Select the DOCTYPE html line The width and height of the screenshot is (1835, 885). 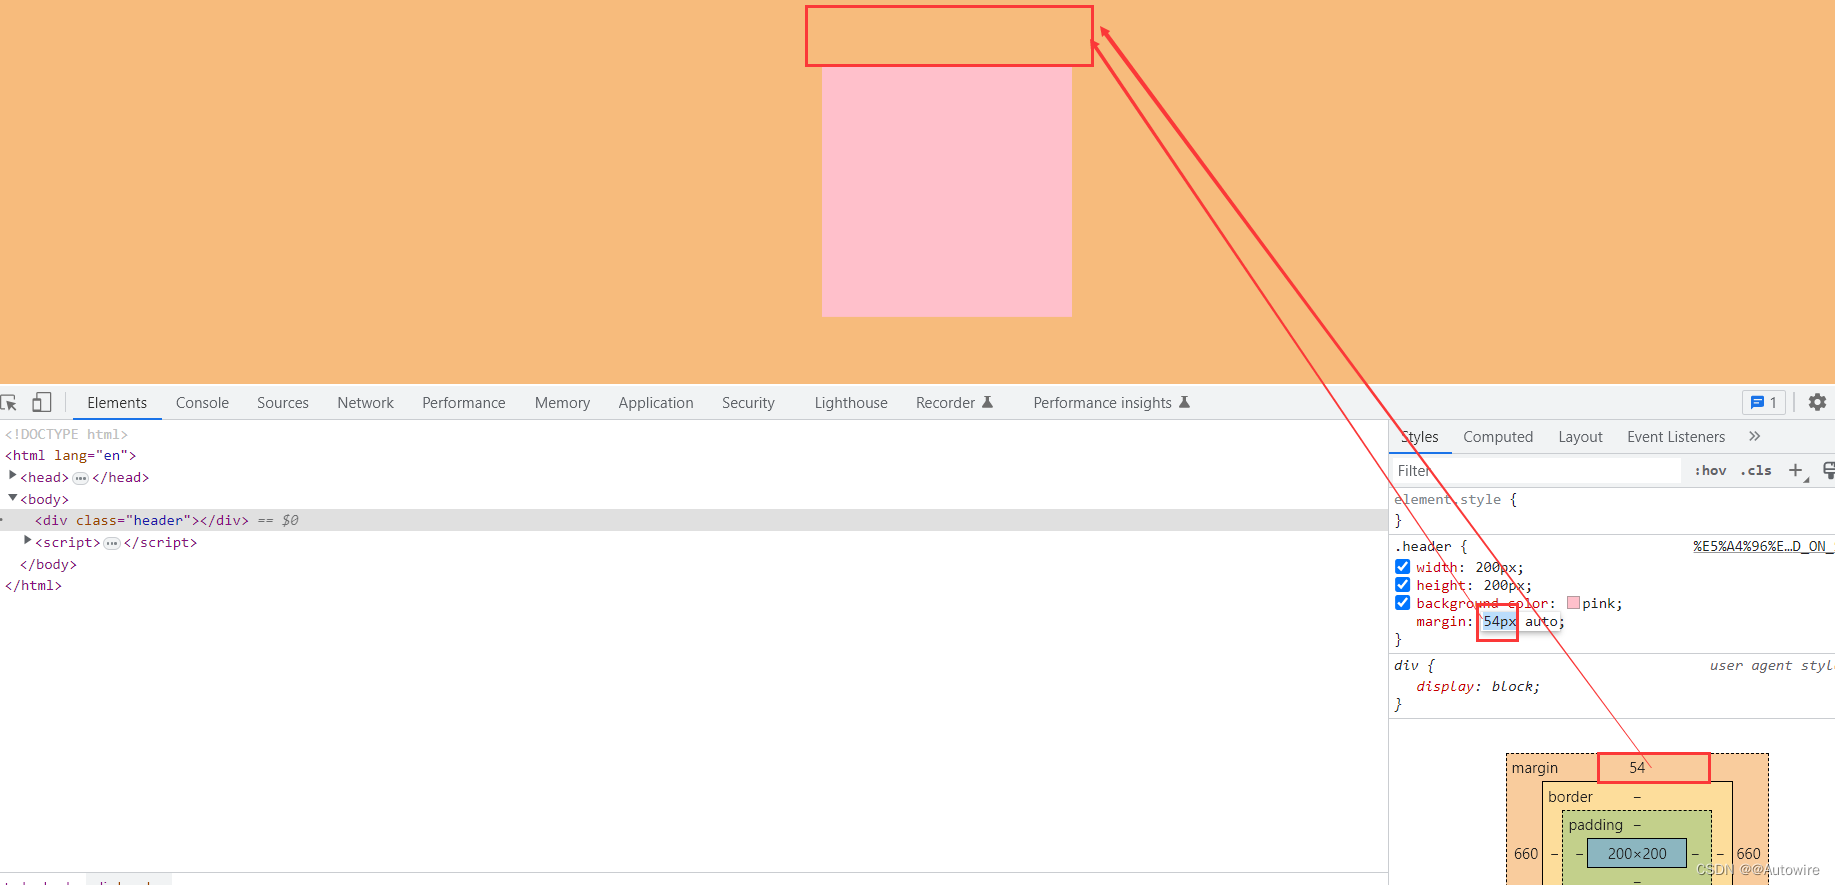point(66,434)
